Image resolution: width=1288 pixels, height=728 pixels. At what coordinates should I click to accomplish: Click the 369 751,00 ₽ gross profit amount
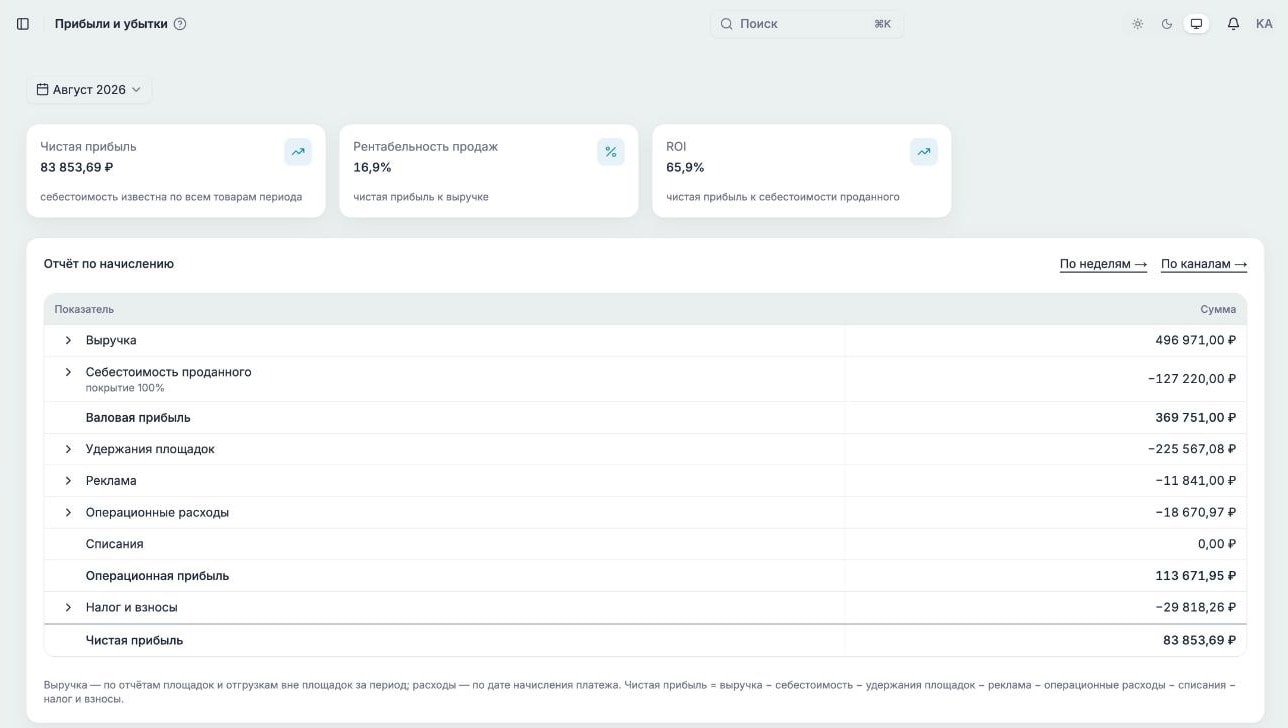(x=1196, y=418)
